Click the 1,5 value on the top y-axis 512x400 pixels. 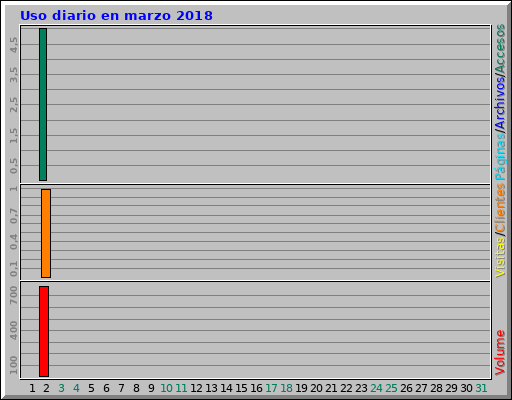coord(13,135)
